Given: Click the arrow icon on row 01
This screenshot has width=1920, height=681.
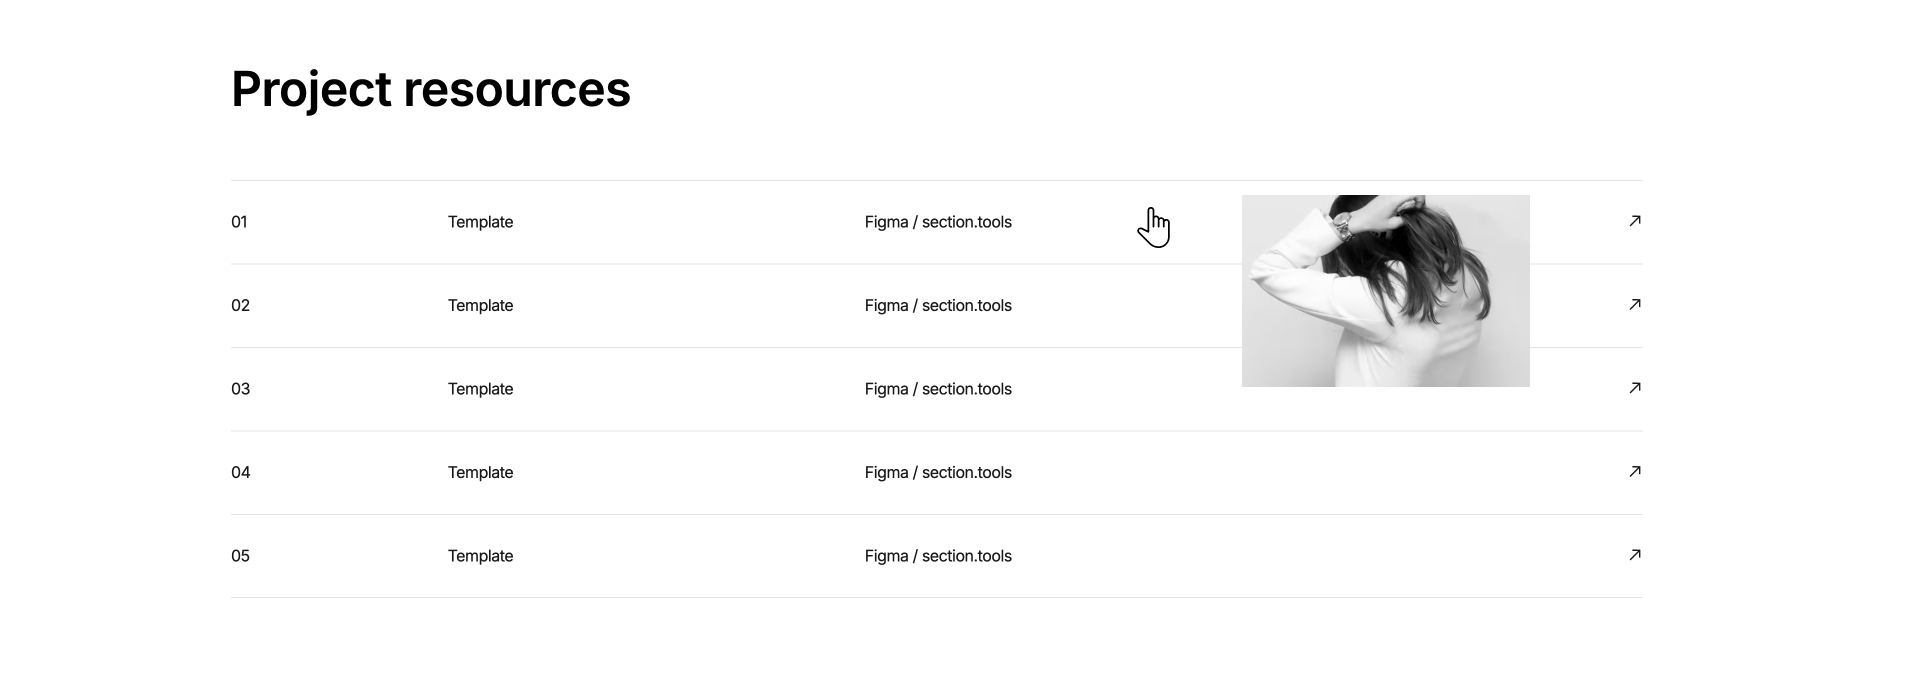Looking at the screenshot, I should tap(1634, 220).
